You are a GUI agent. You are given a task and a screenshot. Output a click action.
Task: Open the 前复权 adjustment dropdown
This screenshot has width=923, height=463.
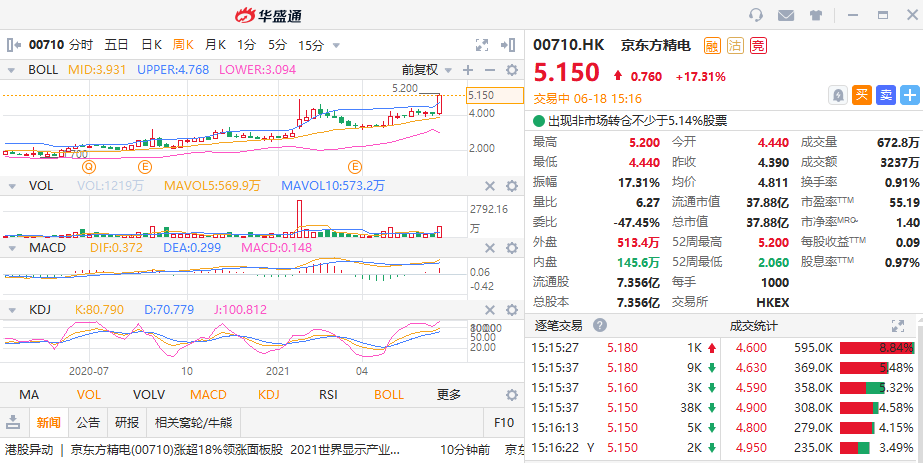click(426, 70)
